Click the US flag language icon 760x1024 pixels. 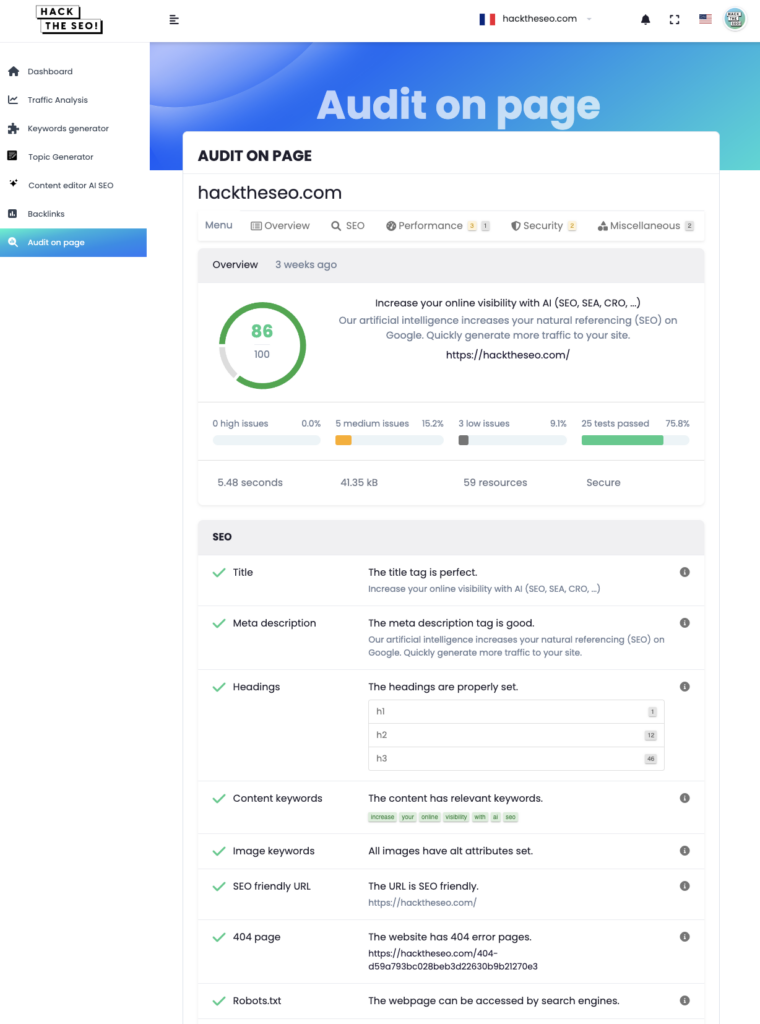coord(705,19)
